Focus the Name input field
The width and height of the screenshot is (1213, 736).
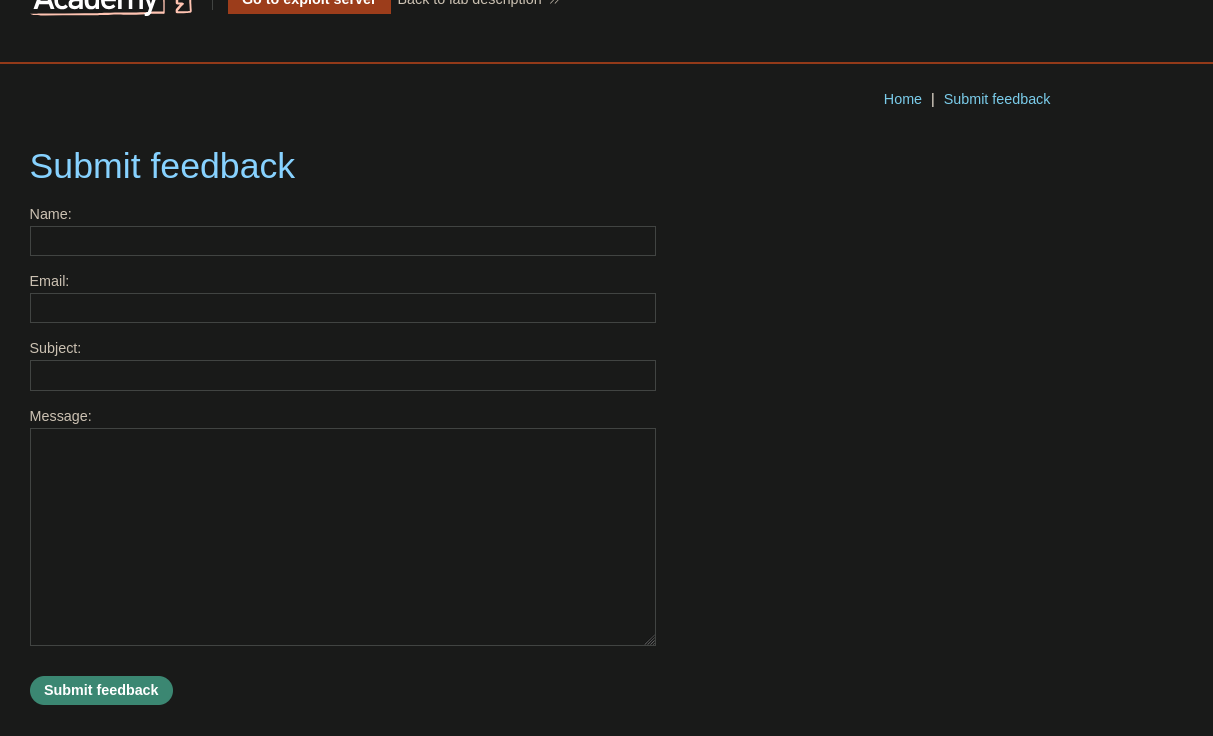tap(342, 241)
